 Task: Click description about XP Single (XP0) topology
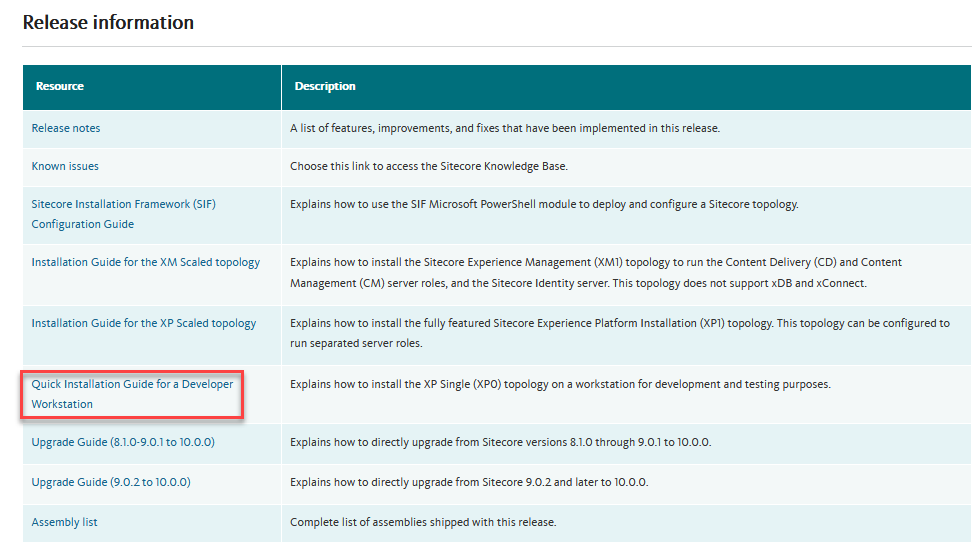click(x=560, y=384)
